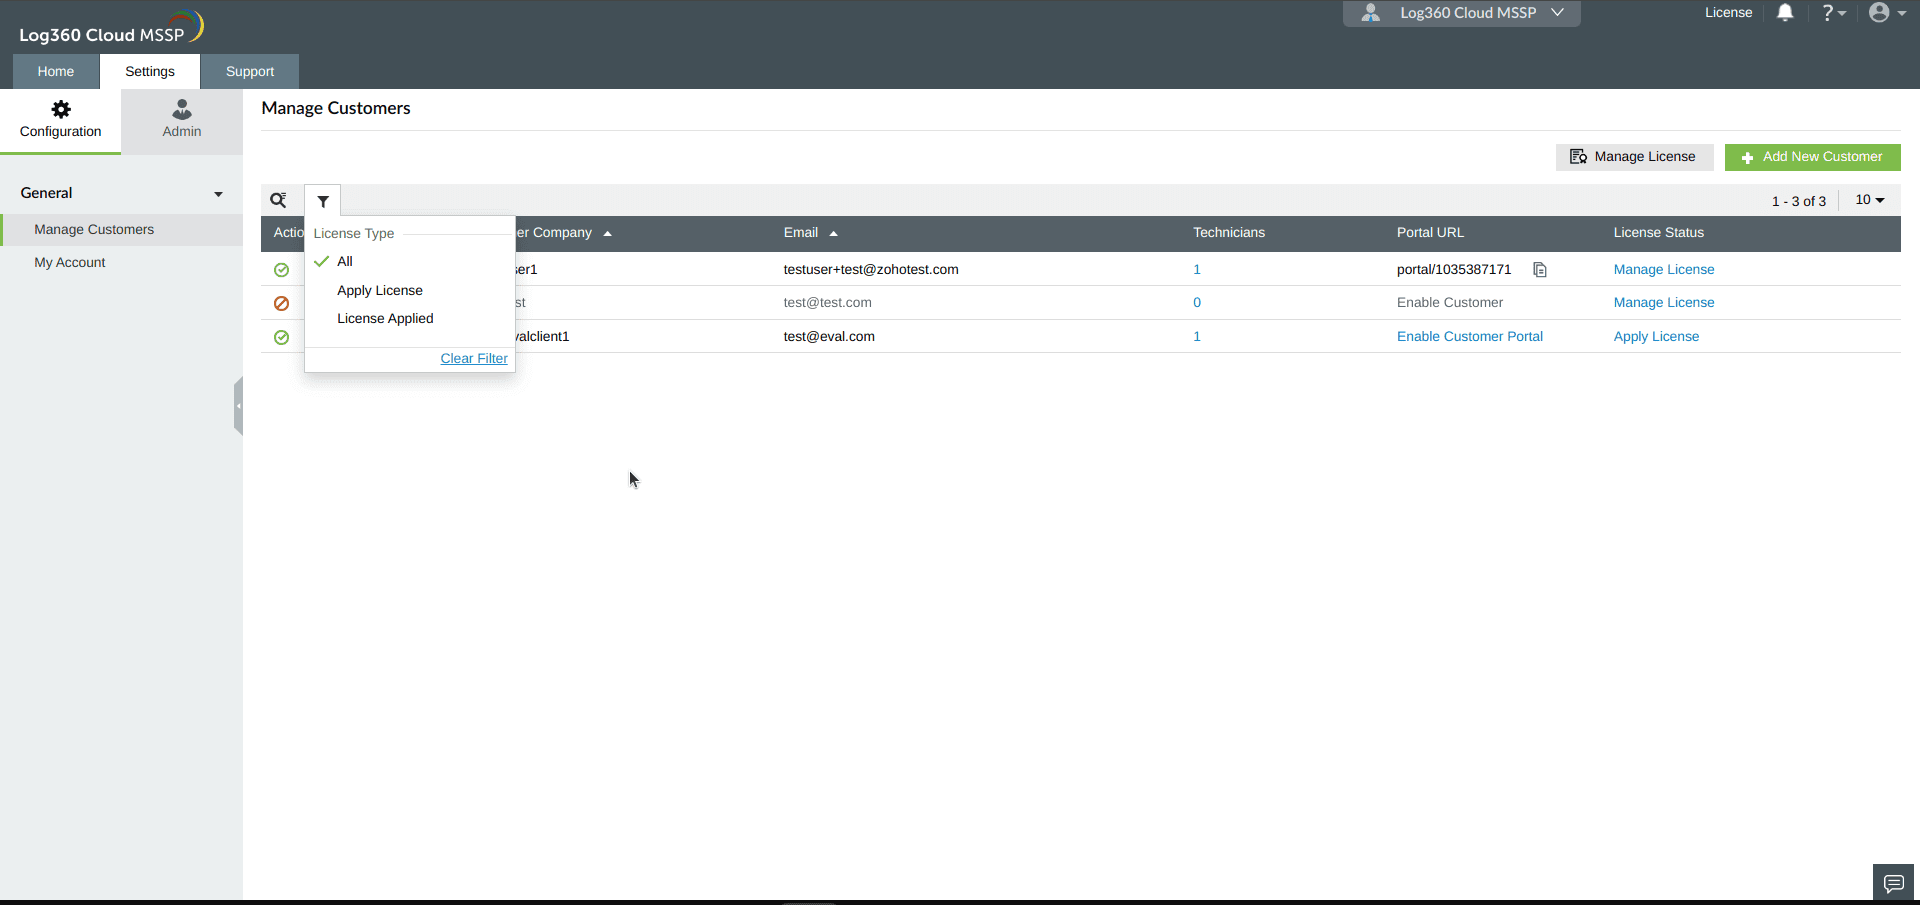1920x905 pixels.
Task: Click the search customers magnifier icon
Action: click(279, 200)
